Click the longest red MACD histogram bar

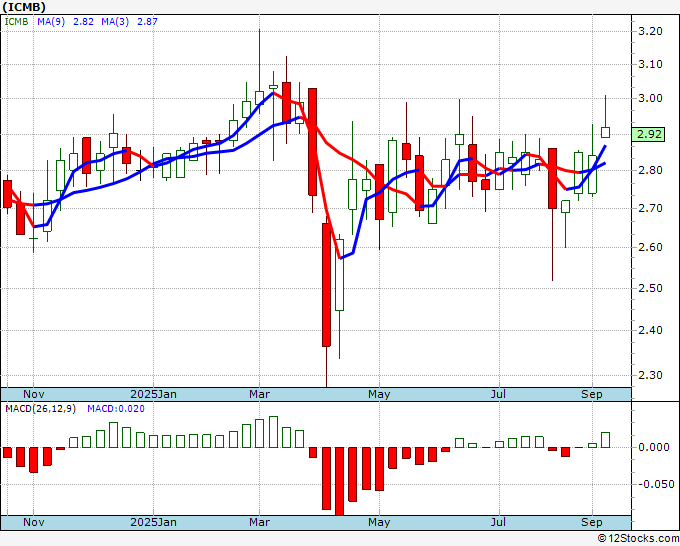point(339,481)
